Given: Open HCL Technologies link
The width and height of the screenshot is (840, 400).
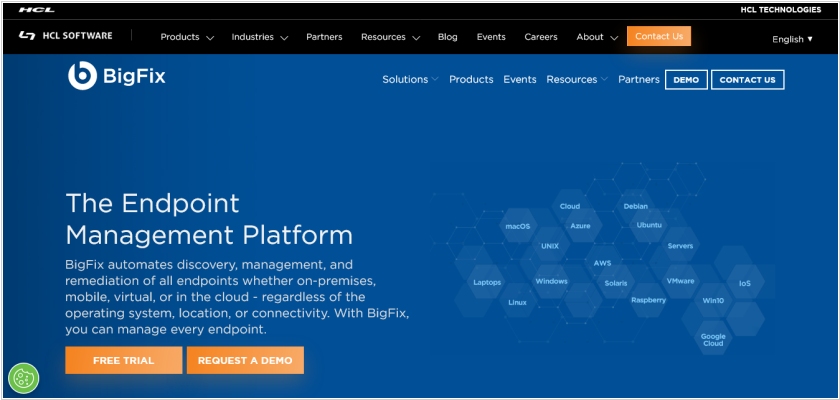Looking at the screenshot, I should click(x=780, y=9).
